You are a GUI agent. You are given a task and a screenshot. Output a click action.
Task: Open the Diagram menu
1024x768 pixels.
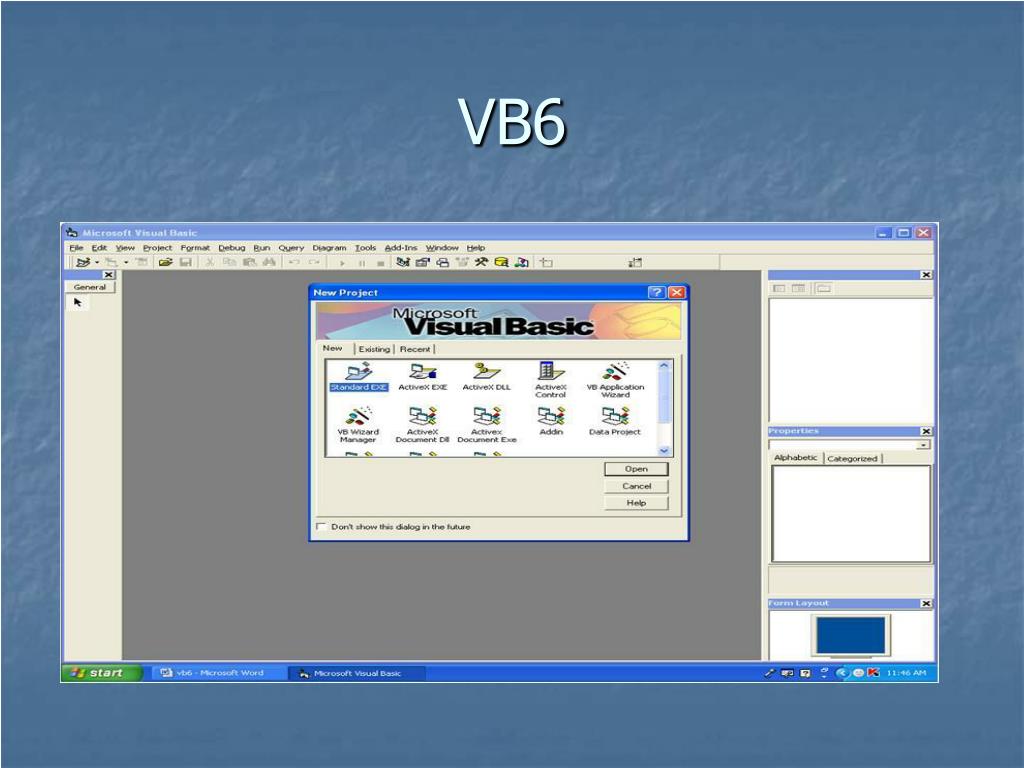329,248
